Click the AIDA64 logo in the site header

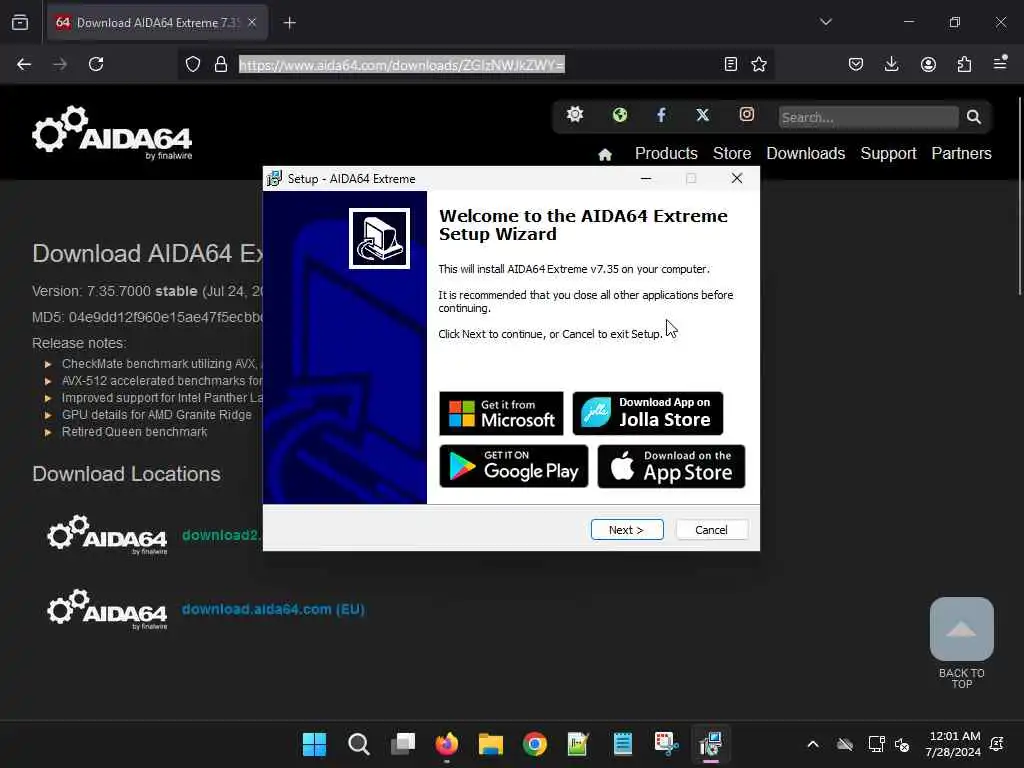[112, 133]
